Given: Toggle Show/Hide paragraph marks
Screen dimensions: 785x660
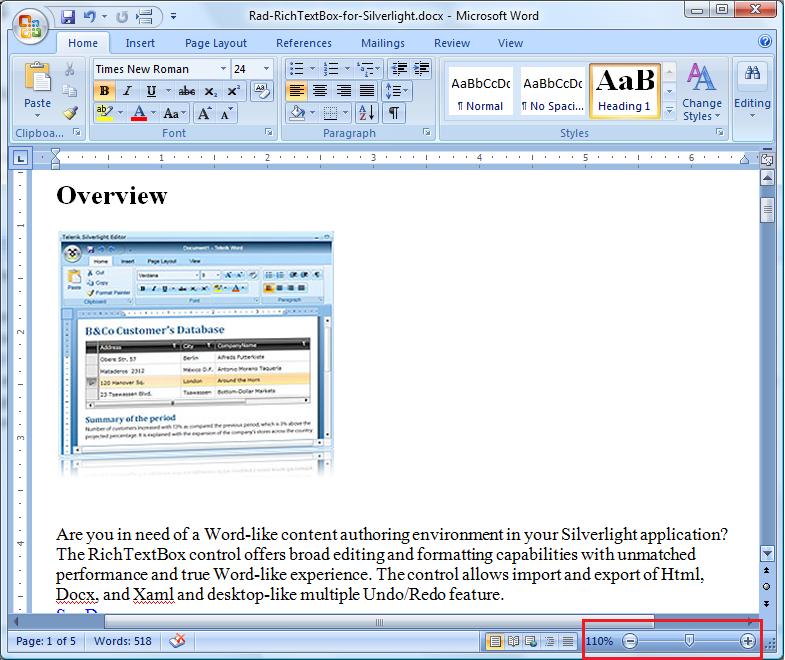Looking at the screenshot, I should click(394, 113).
